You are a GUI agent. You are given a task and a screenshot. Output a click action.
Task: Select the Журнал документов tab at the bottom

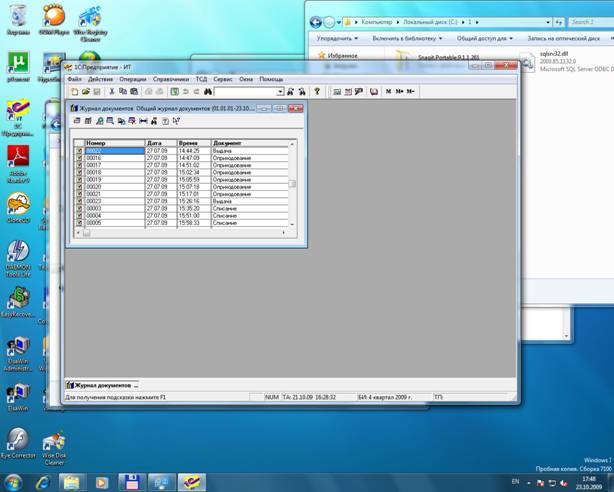click(102, 385)
